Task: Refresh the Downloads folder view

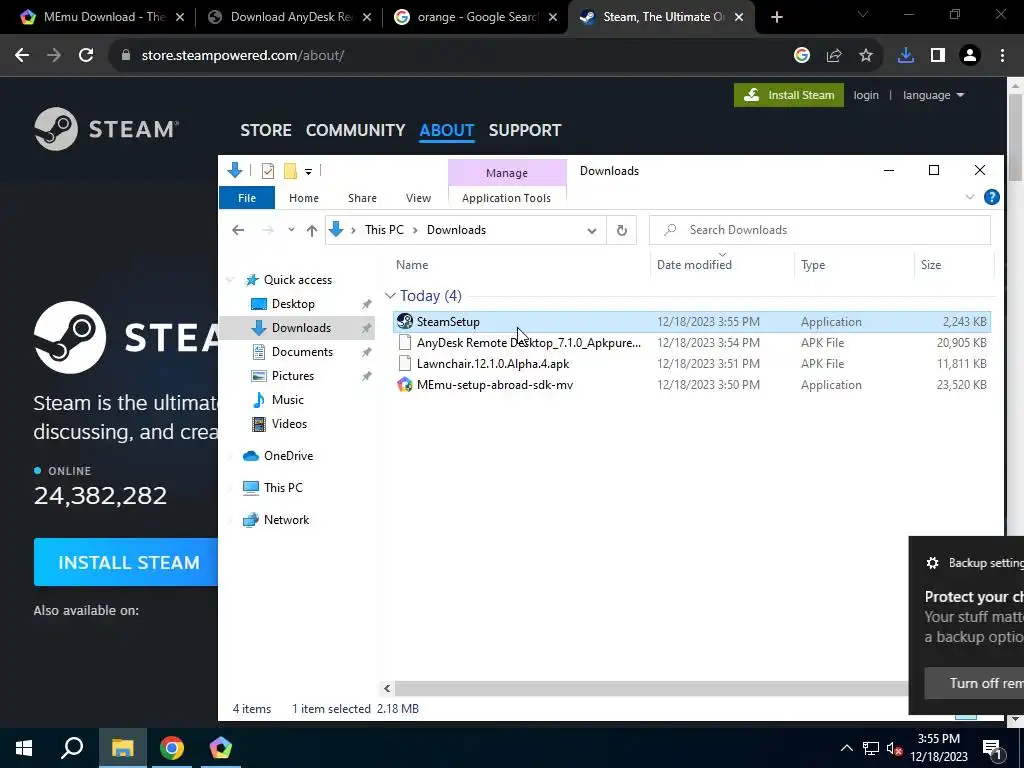Action: click(622, 230)
